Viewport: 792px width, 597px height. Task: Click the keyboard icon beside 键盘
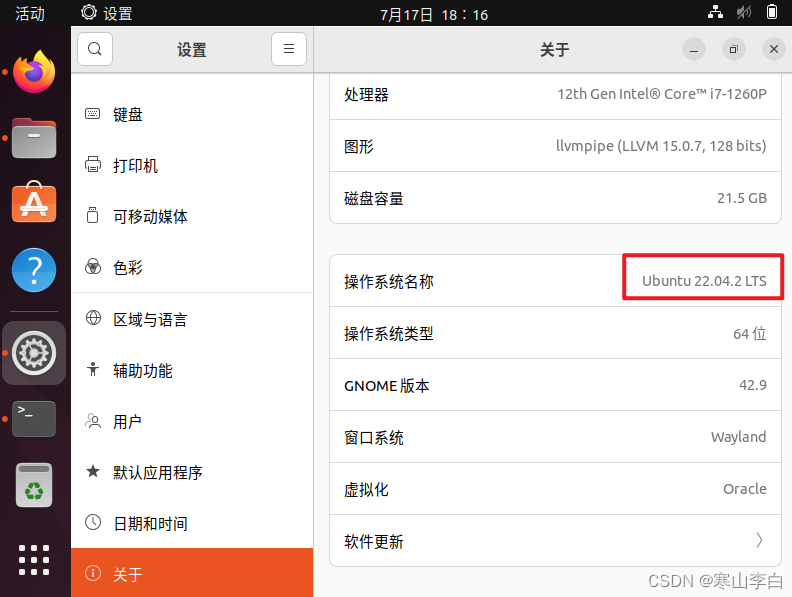(92, 114)
